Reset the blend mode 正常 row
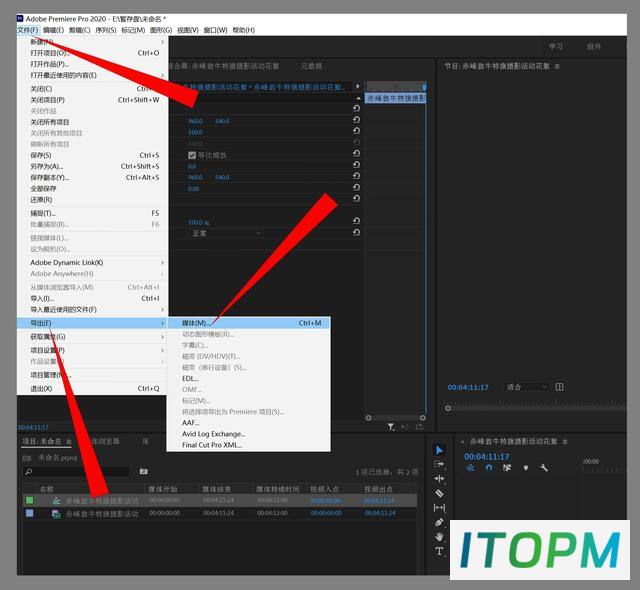This screenshot has height=590, width=640. click(356, 232)
